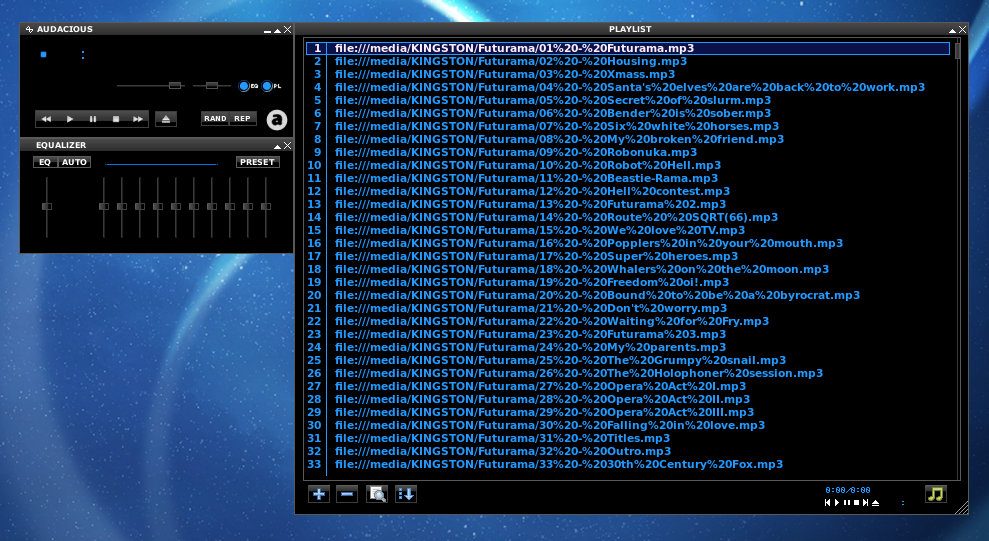Start playback with main window play button
Viewport: 989px width, 541px height.
pyautogui.click(x=69, y=119)
